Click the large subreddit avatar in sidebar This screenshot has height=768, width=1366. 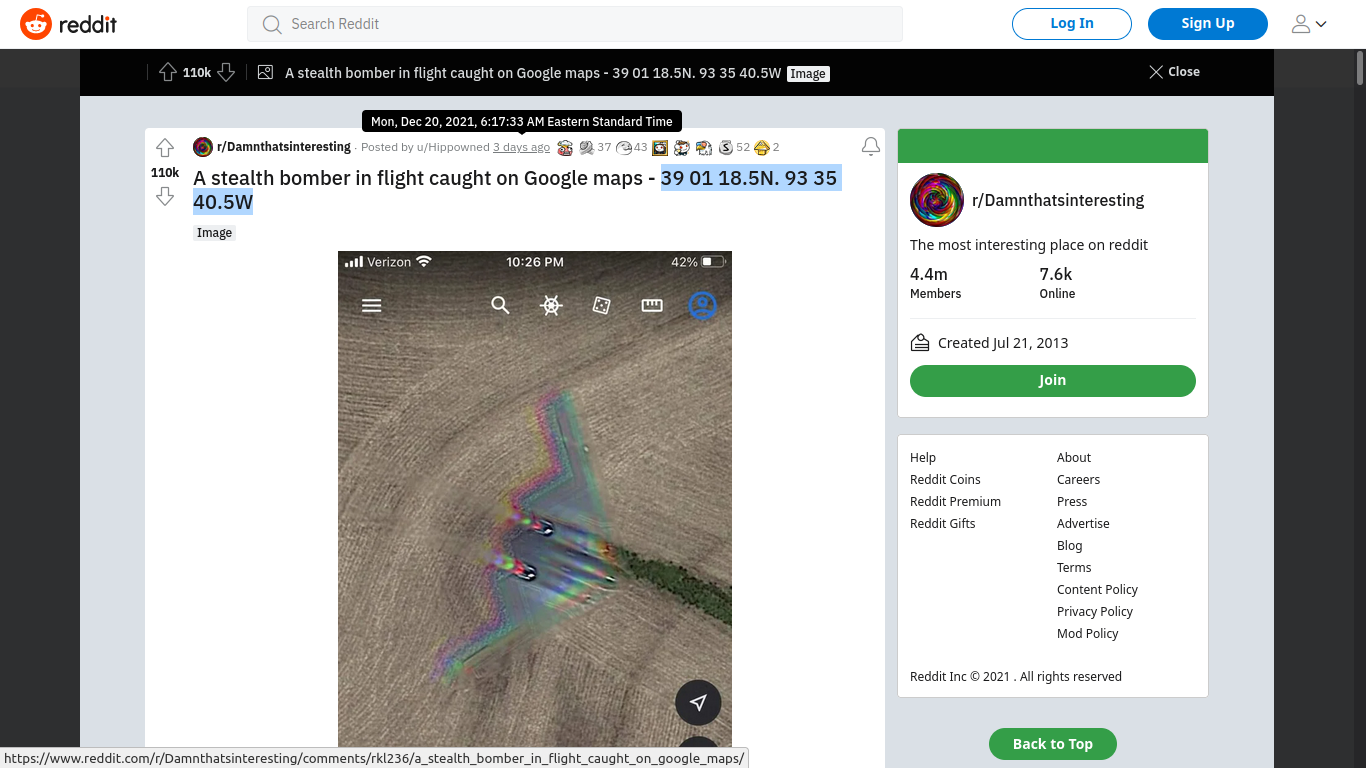[x=936, y=200]
